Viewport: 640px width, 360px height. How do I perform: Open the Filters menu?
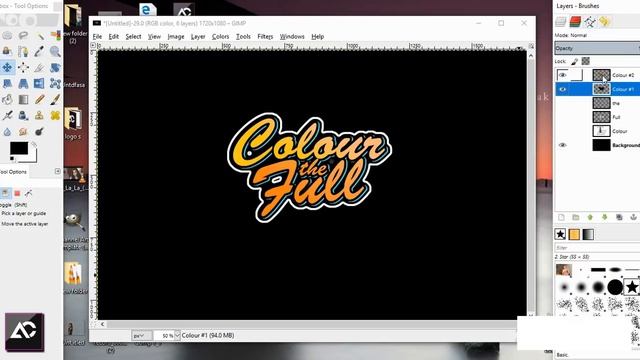click(x=265, y=37)
